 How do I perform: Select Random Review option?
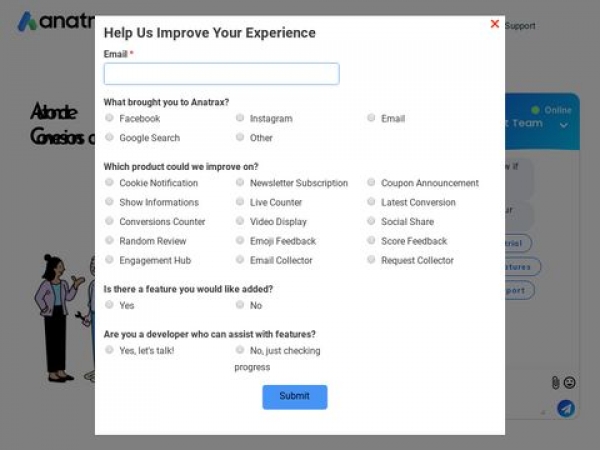coord(109,240)
